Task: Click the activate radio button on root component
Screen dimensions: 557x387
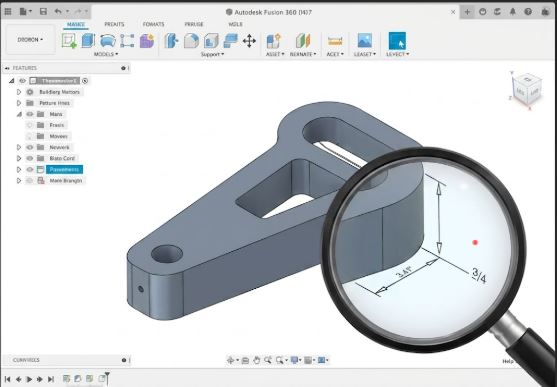Action: click(85, 81)
